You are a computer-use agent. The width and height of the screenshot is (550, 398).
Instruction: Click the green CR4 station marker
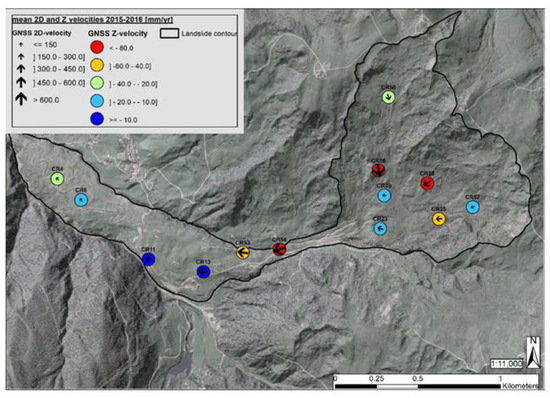click(x=58, y=179)
